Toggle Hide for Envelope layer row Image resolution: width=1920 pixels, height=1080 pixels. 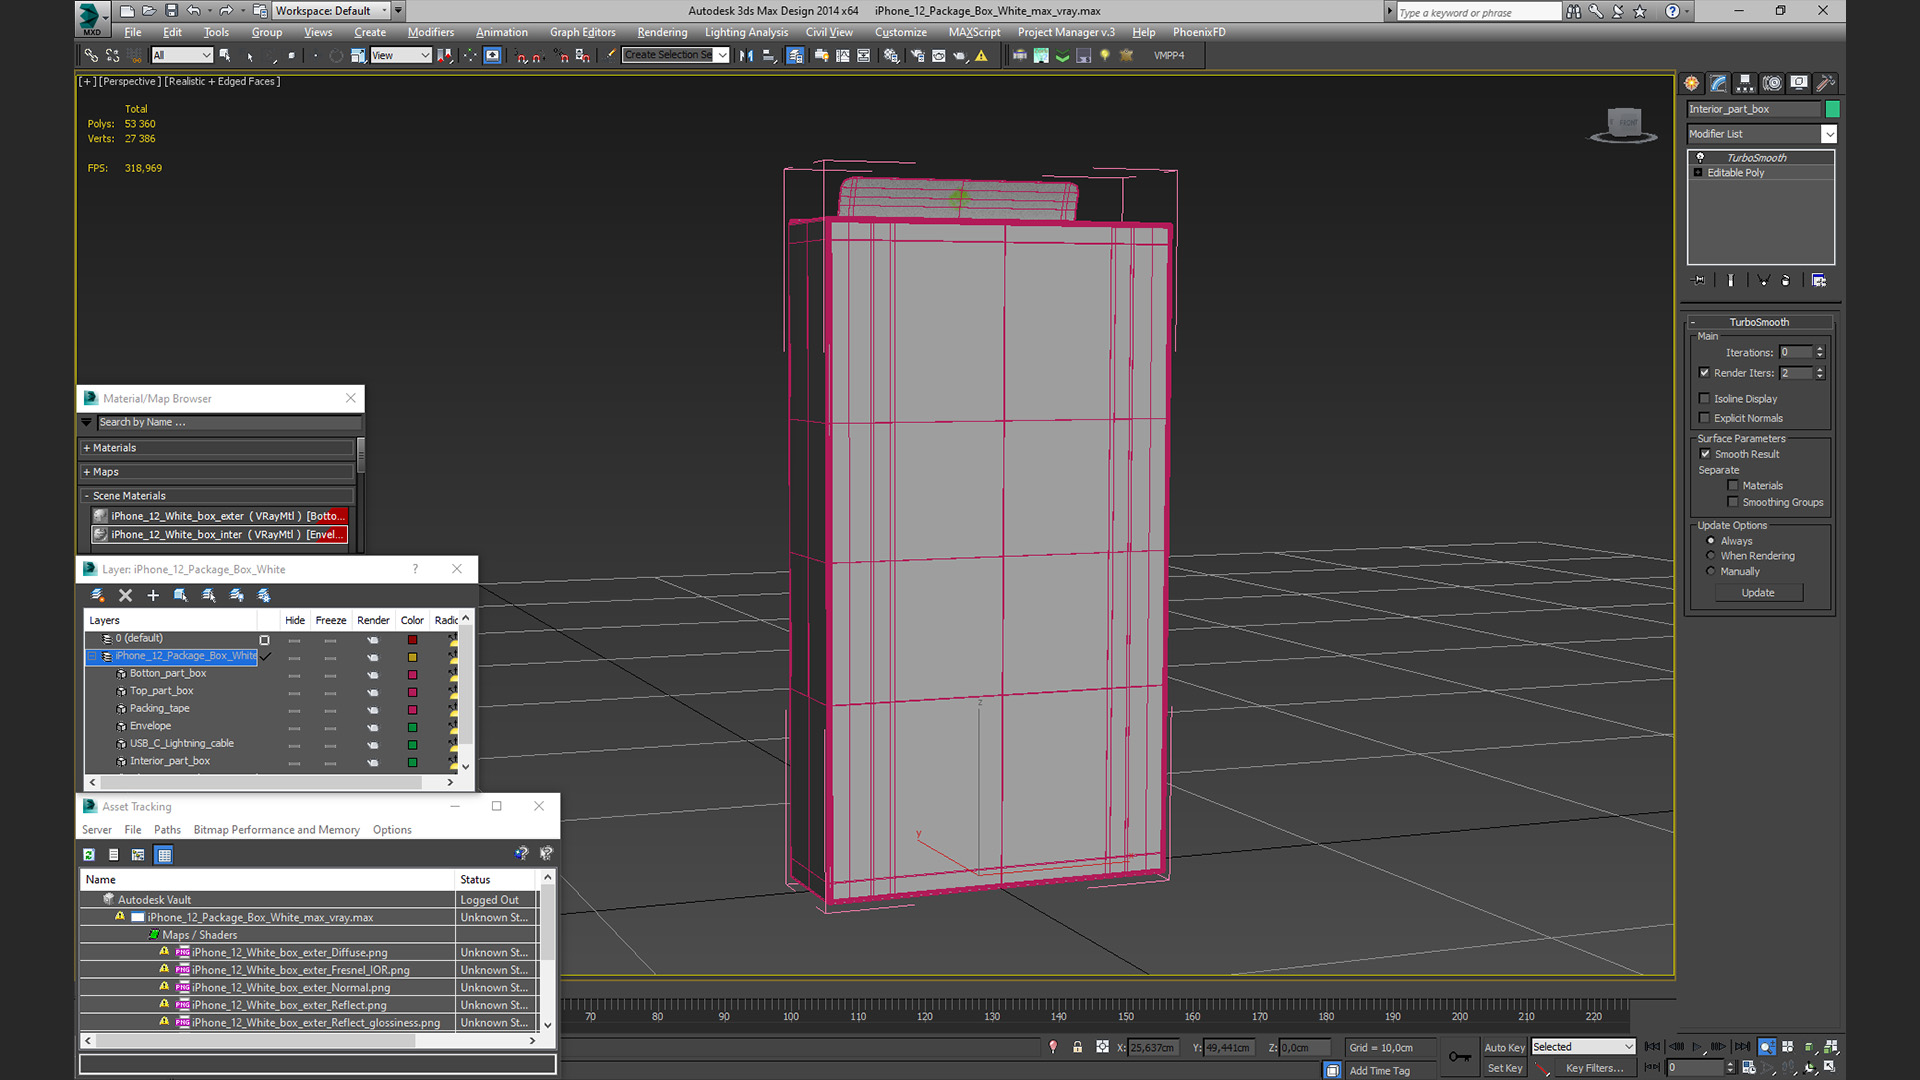294,727
